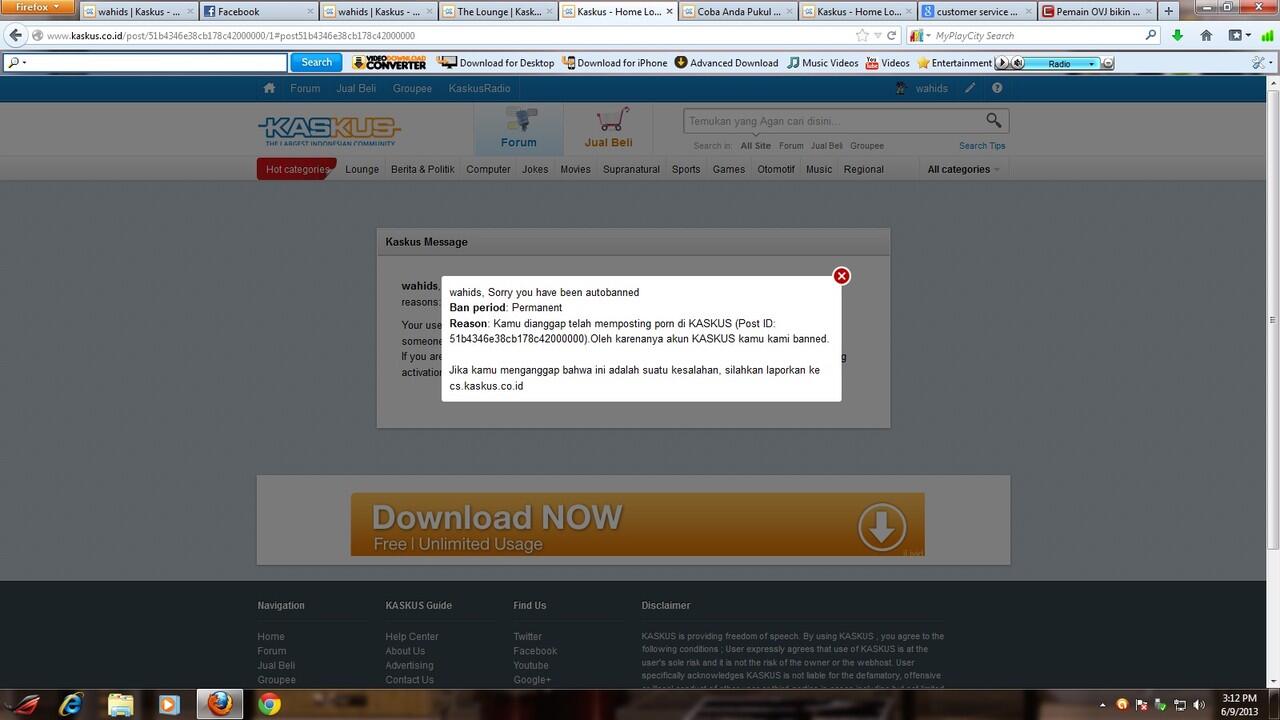Focus the Kaskus search input field

point(834,121)
